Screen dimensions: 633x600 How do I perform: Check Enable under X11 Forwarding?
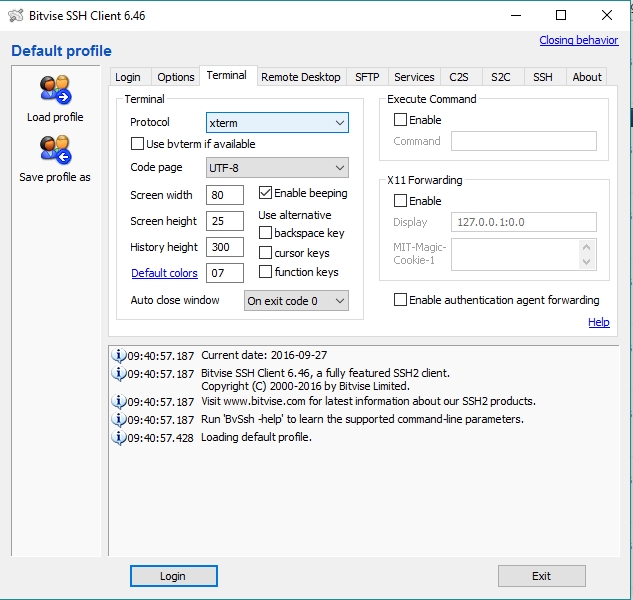(x=400, y=201)
